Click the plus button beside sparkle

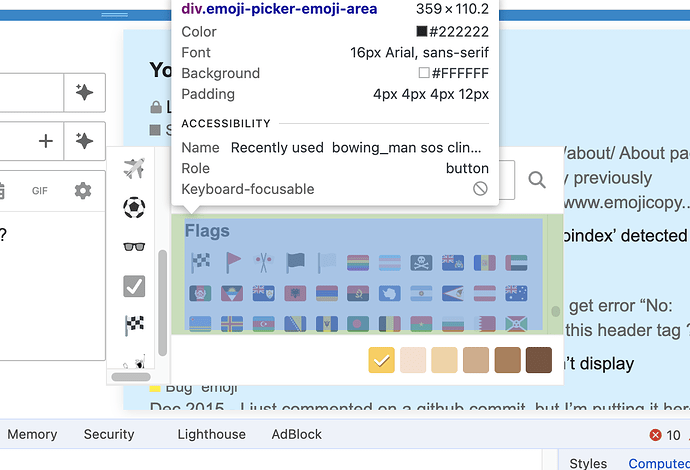coord(46,141)
